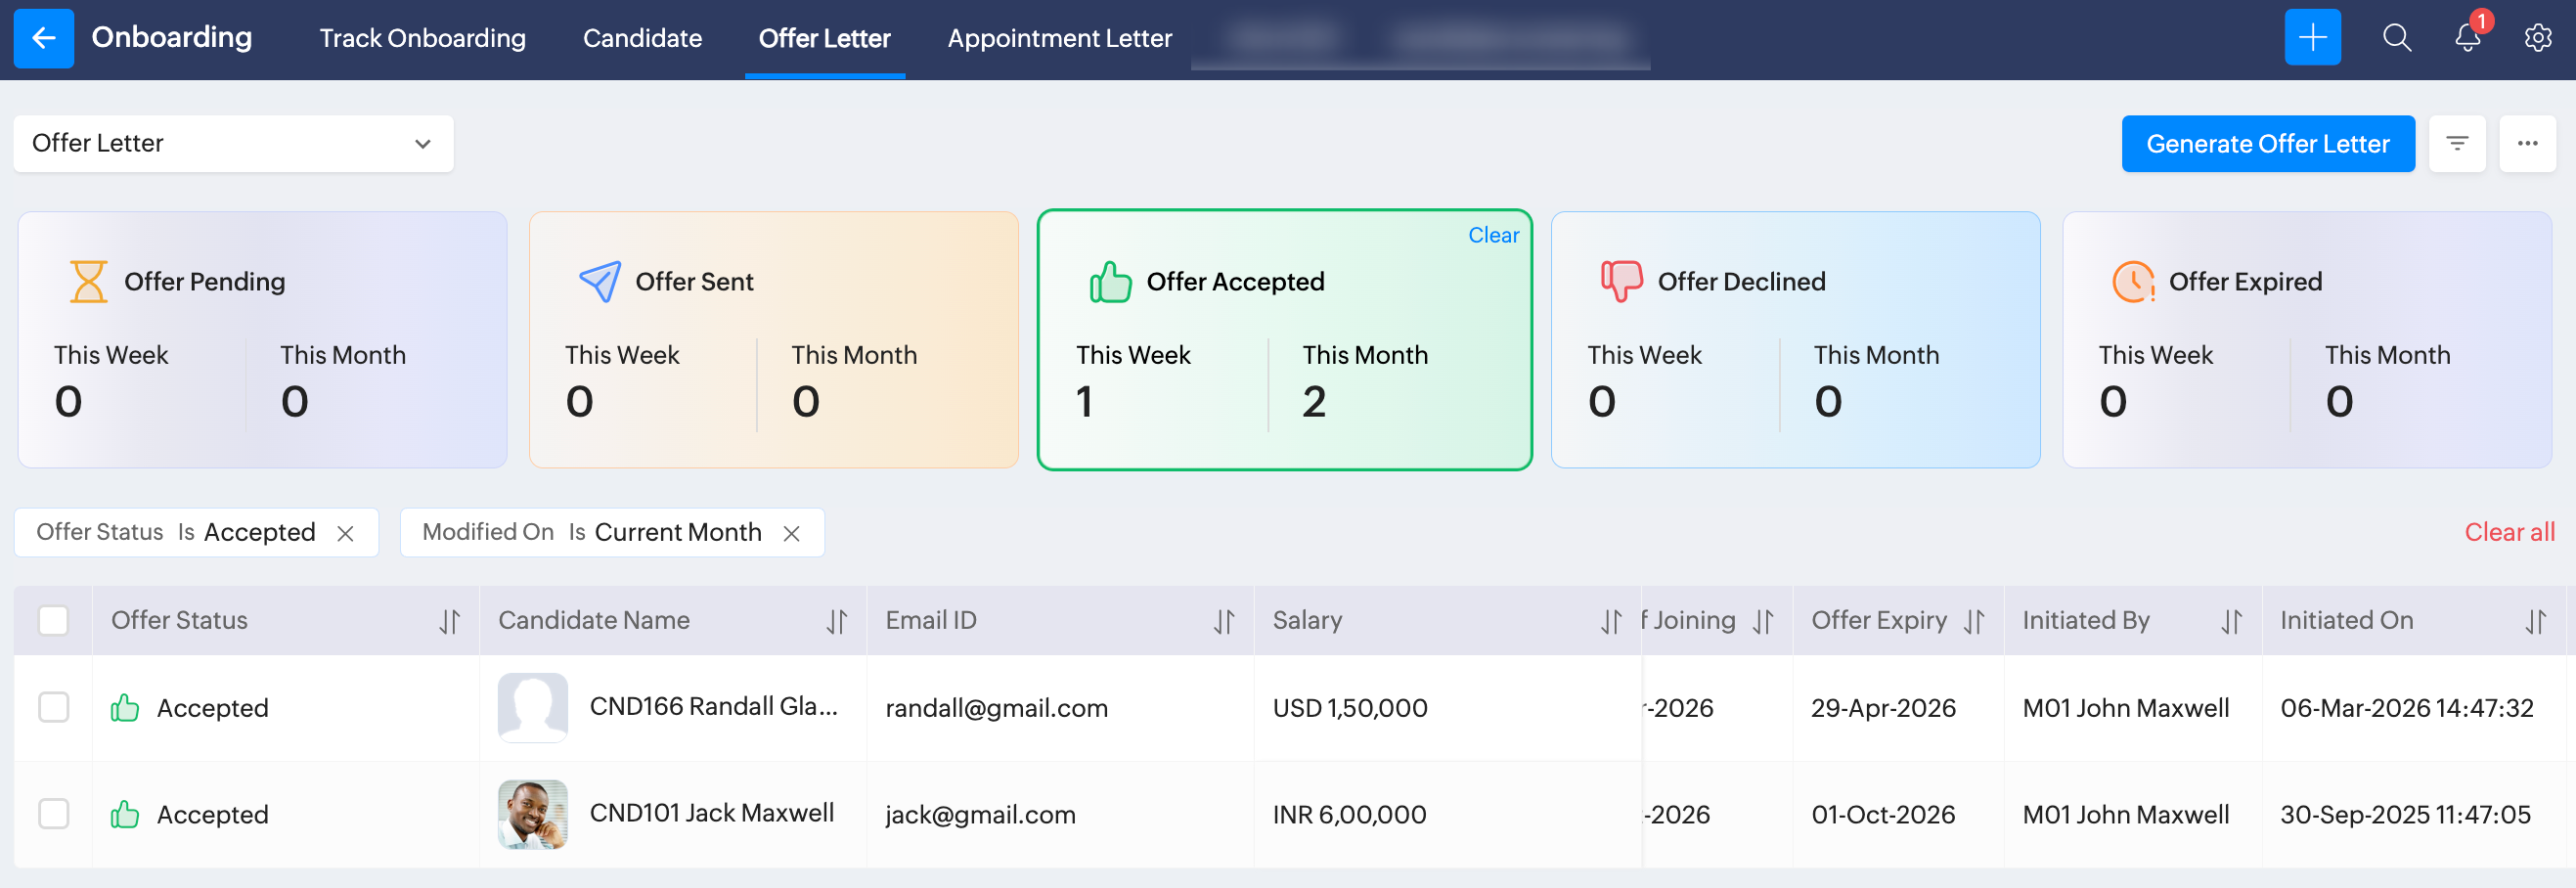Remove the Offer Status Is Accepted filter
The image size is (2576, 888).
tap(345, 534)
